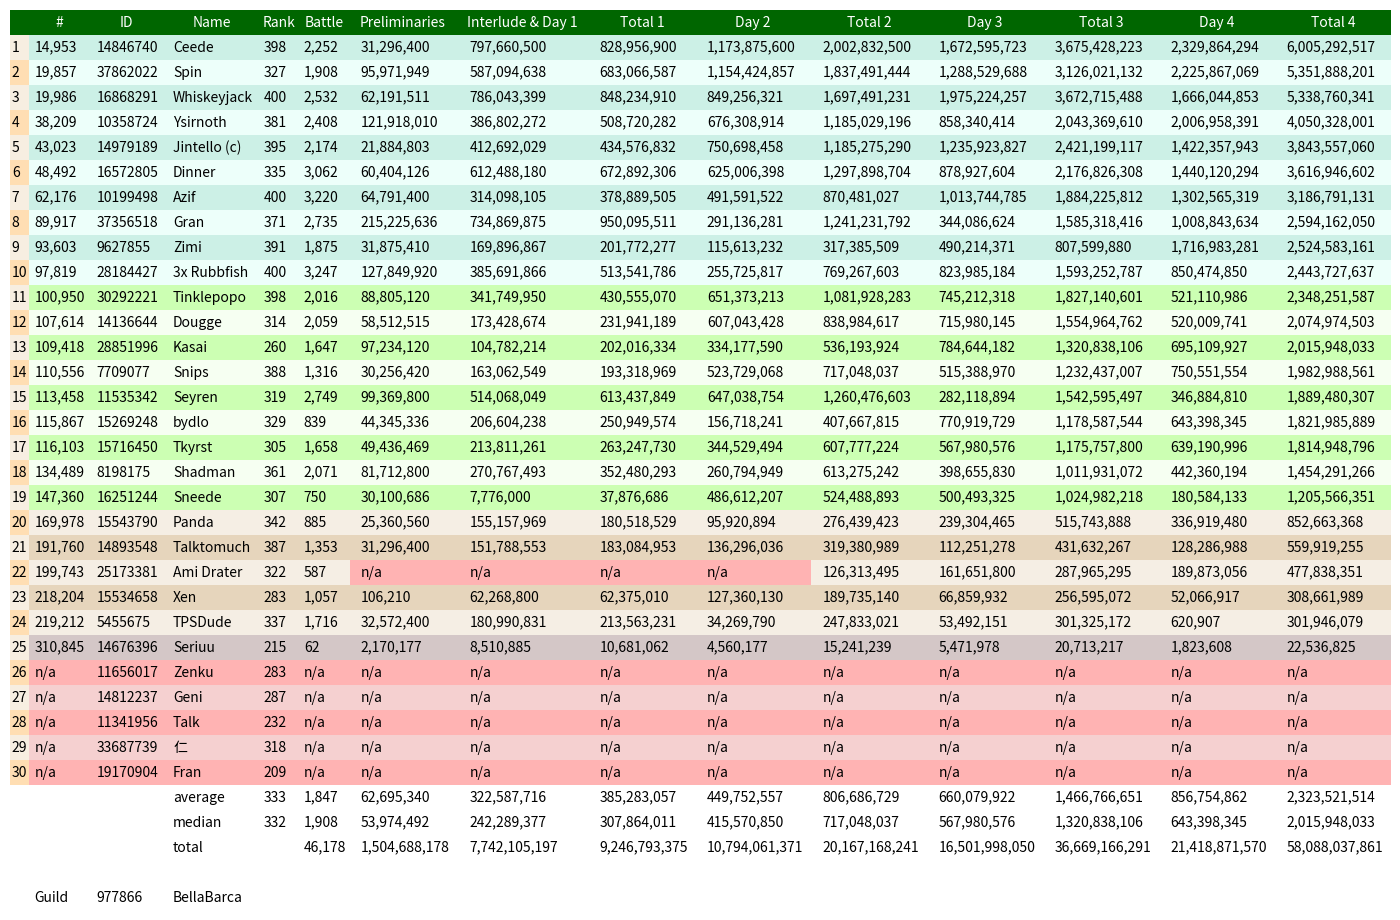
Task: Select the 'median' row label
Action: point(197,822)
